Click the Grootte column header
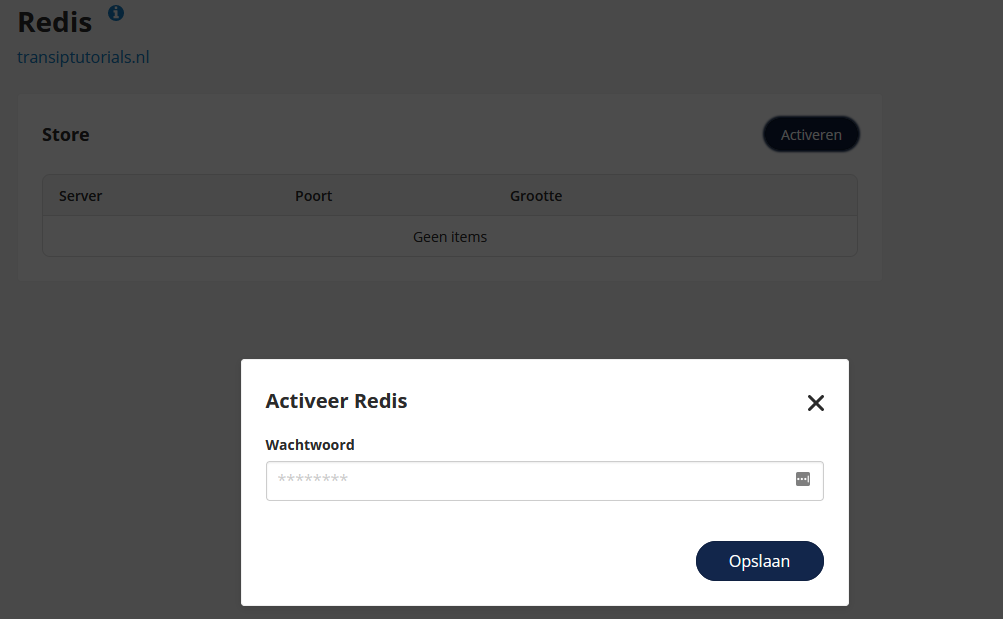Viewport: 1003px width, 619px height. (536, 196)
